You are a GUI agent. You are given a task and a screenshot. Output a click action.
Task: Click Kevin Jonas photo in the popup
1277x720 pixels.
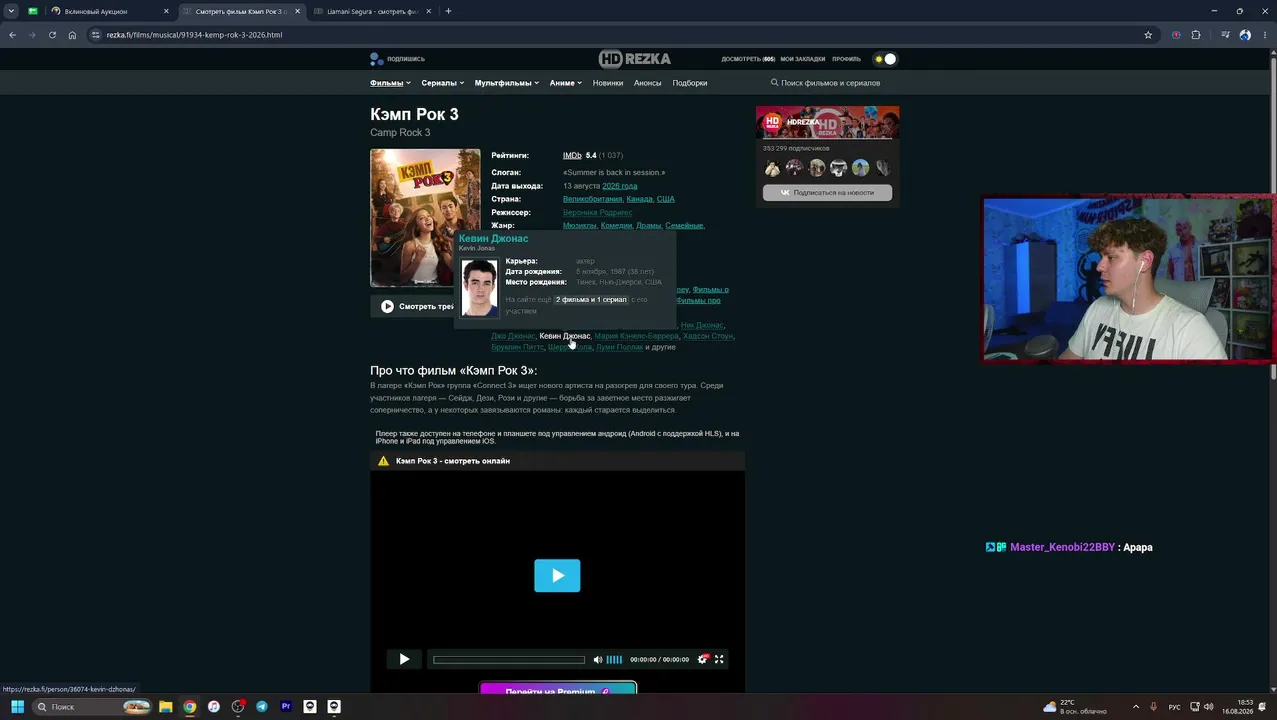pos(479,288)
